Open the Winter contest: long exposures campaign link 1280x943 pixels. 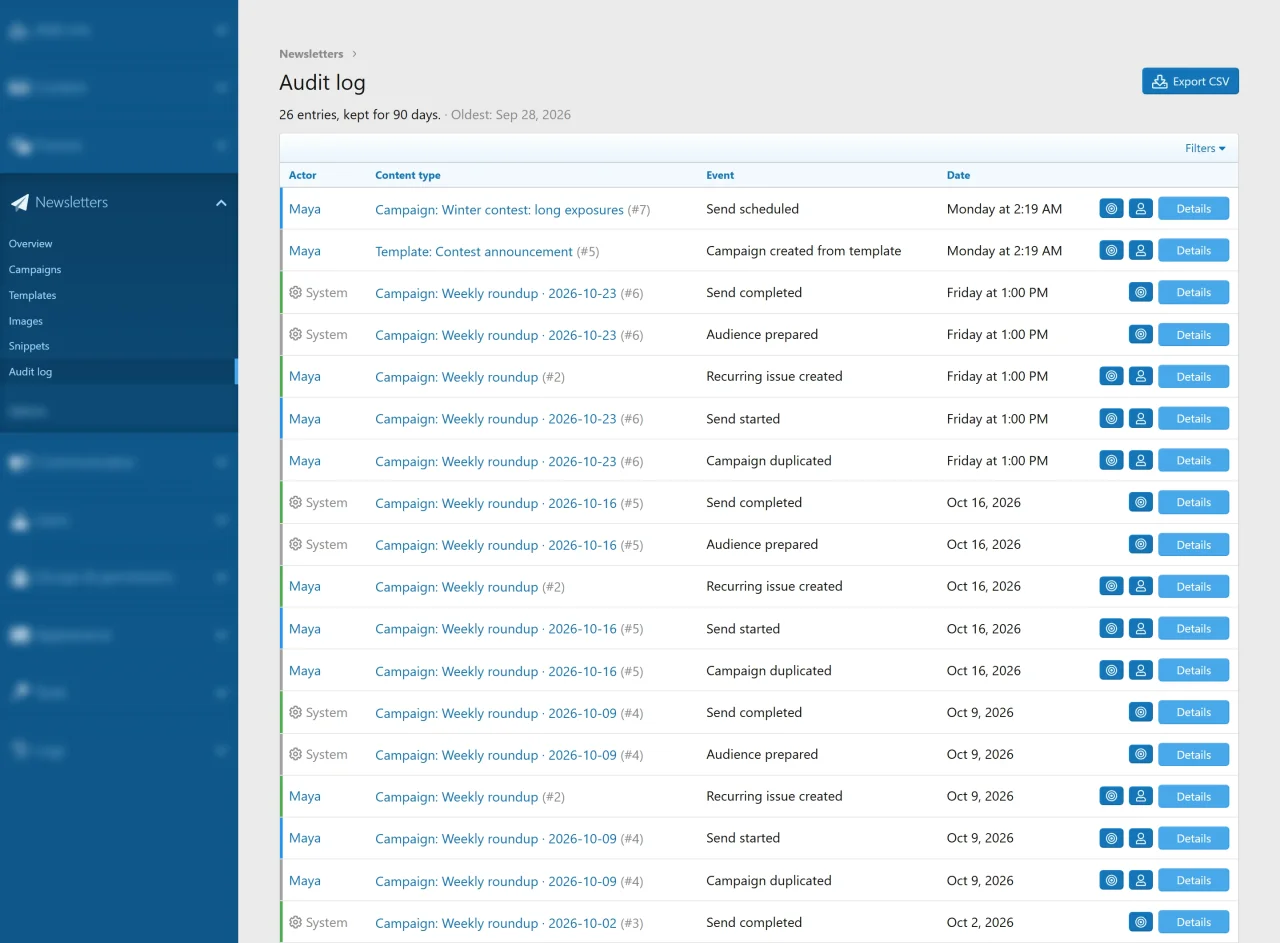pos(499,210)
